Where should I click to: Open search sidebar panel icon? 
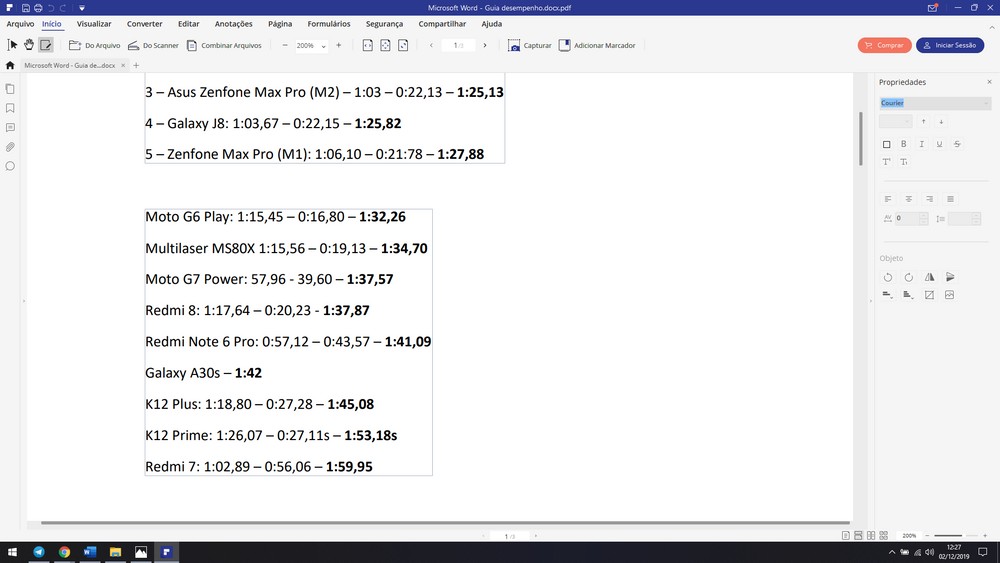click(x=10, y=166)
